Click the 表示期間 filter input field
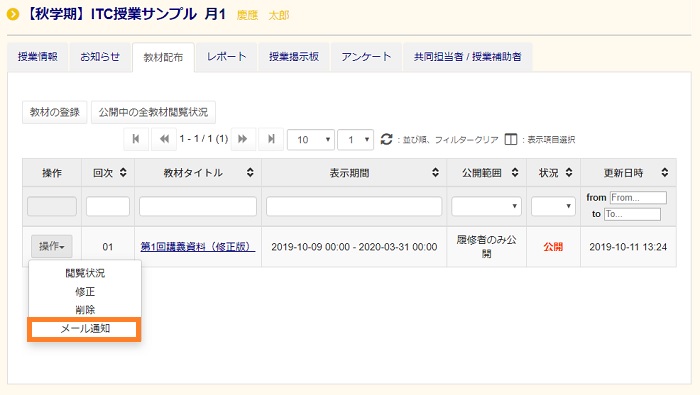Viewport: 700px width, 395px height. 354,206
